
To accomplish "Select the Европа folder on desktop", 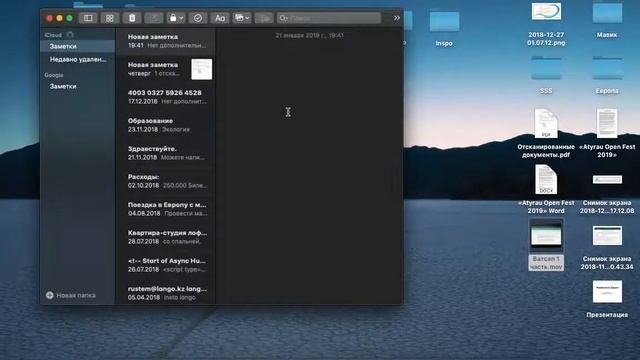I will (607, 76).
